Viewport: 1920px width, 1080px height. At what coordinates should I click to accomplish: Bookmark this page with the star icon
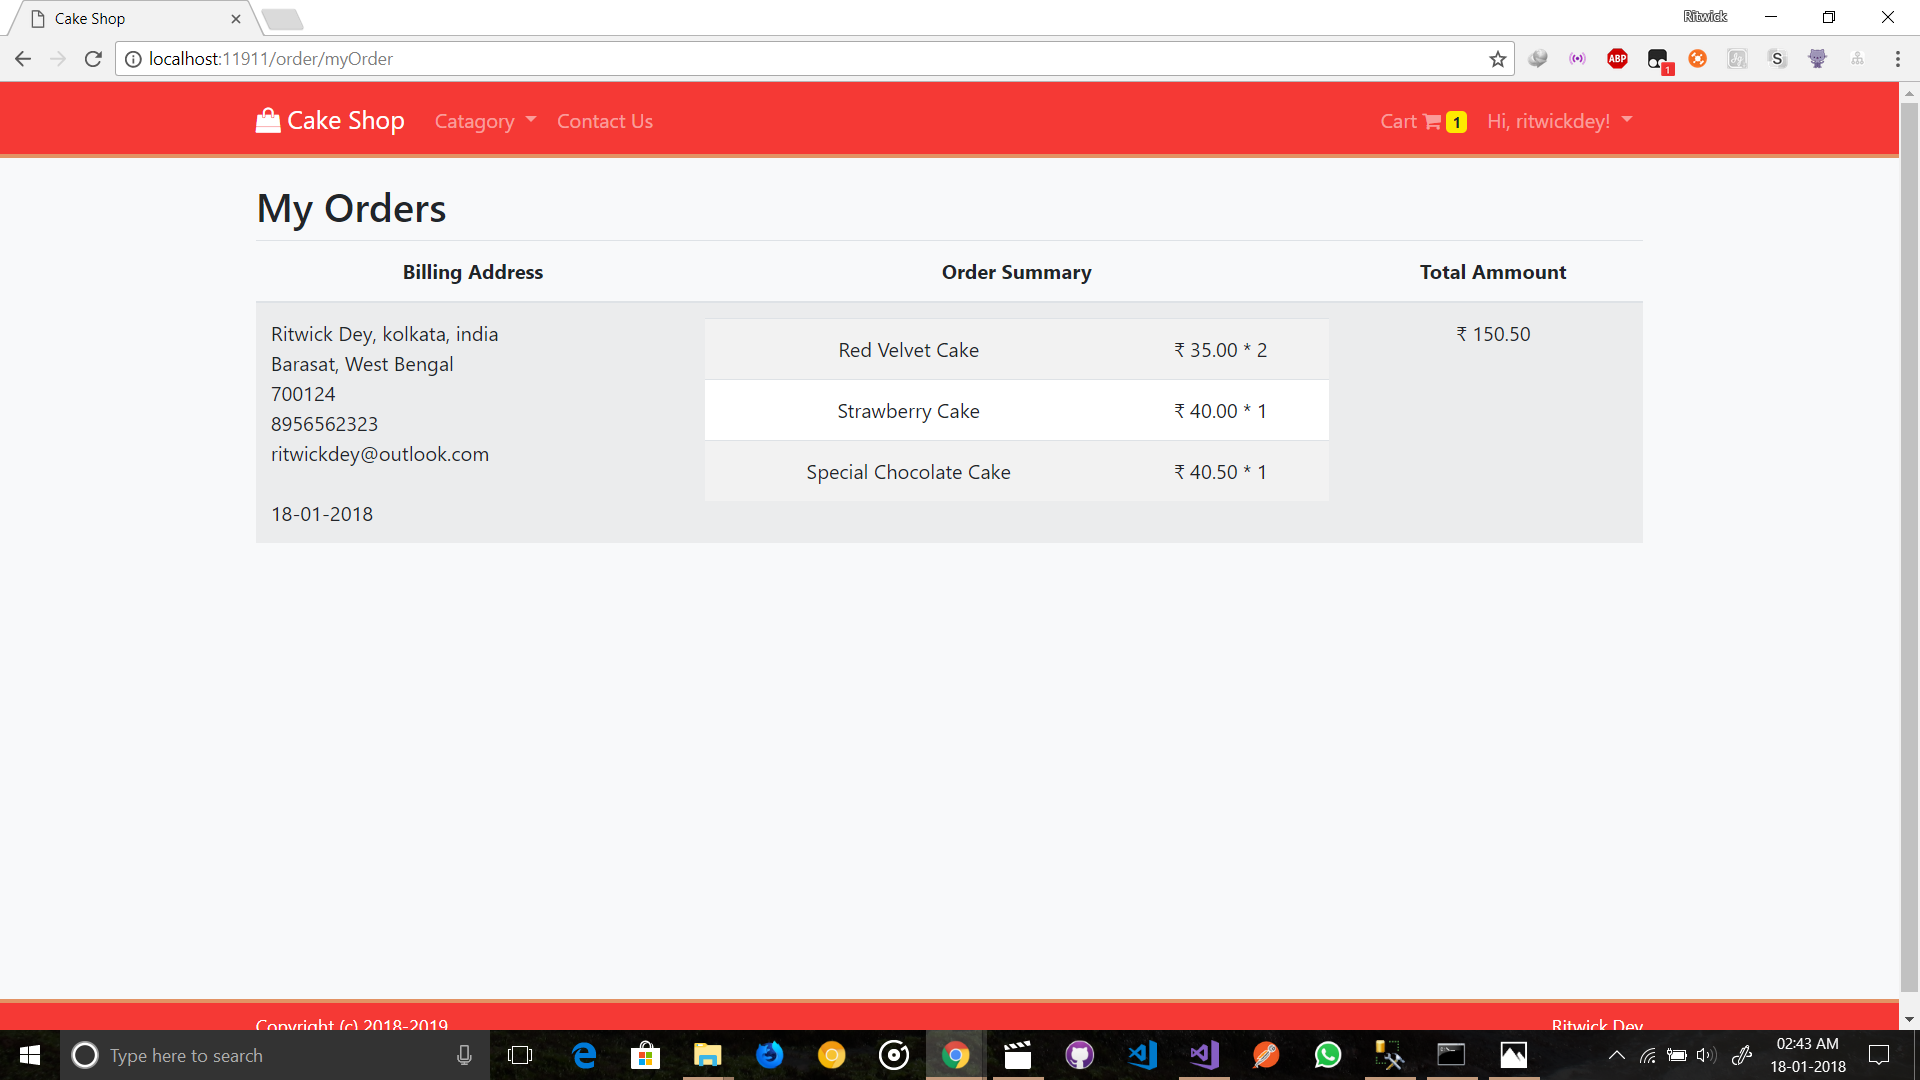coord(1497,59)
